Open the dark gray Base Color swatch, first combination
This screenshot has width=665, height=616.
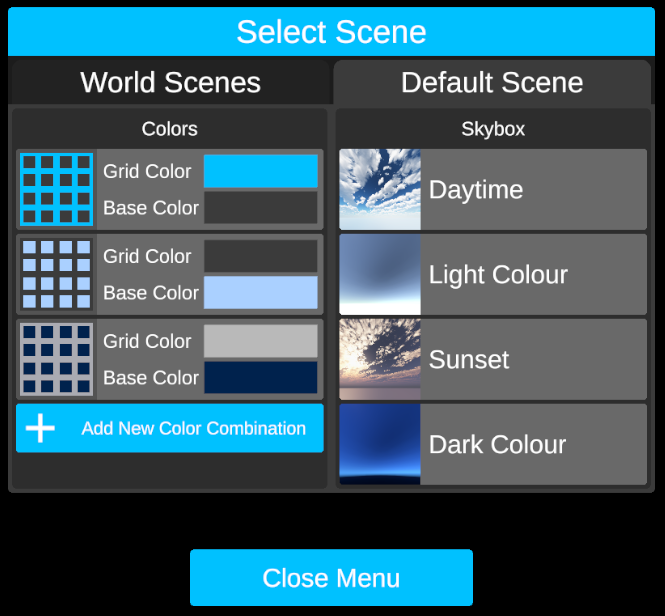click(261, 208)
